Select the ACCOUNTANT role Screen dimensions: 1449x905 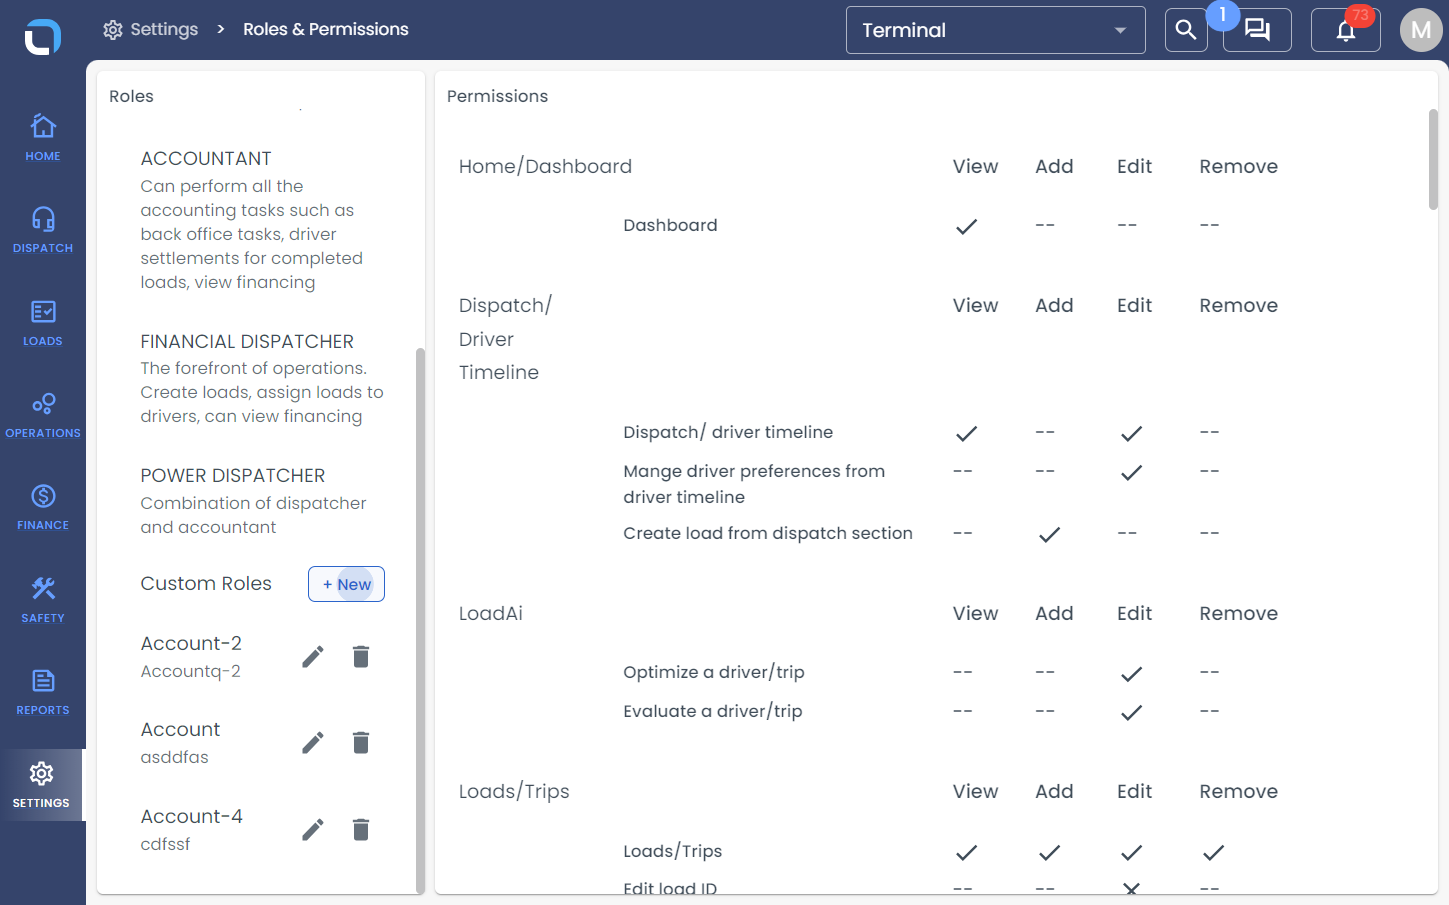point(206,159)
